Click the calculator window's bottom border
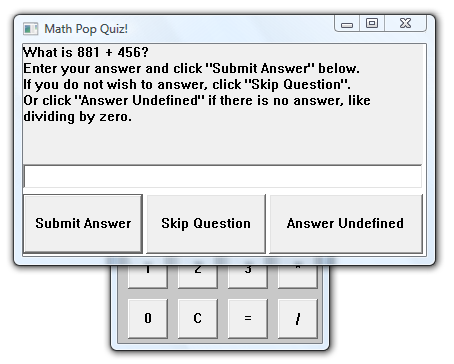 point(220,347)
